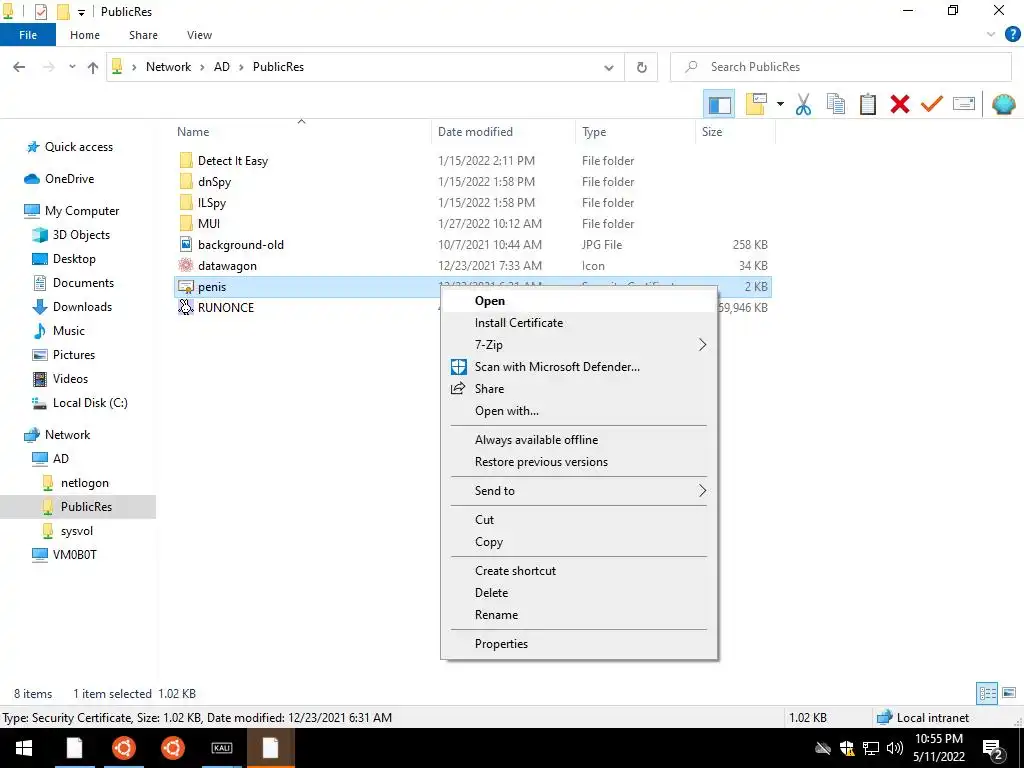Viewport: 1024px width, 768px height.
Task: Click the volume speaker tray icon
Action: [x=895, y=748]
